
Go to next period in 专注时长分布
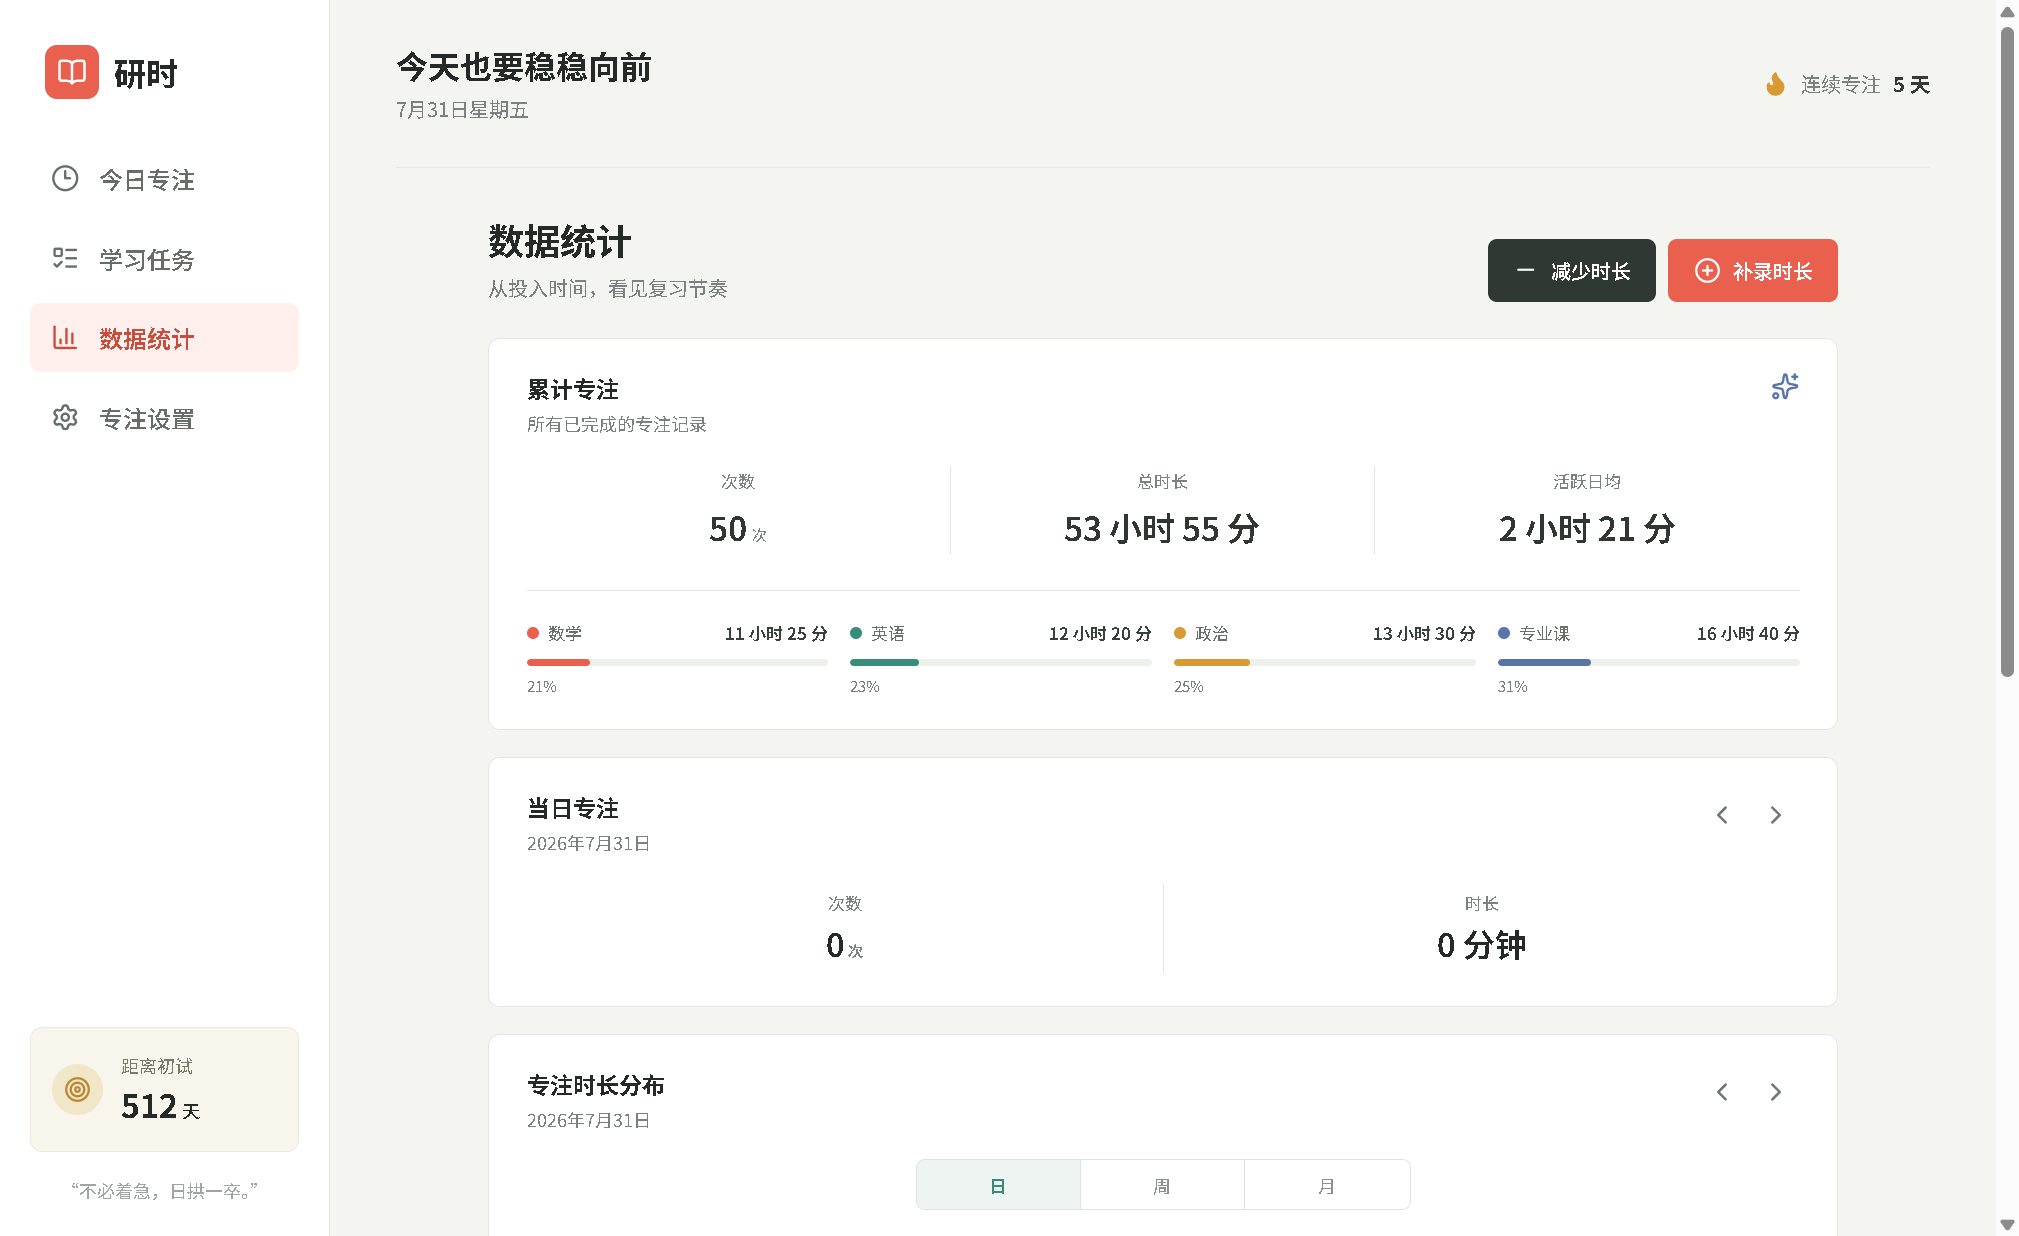click(1776, 1092)
